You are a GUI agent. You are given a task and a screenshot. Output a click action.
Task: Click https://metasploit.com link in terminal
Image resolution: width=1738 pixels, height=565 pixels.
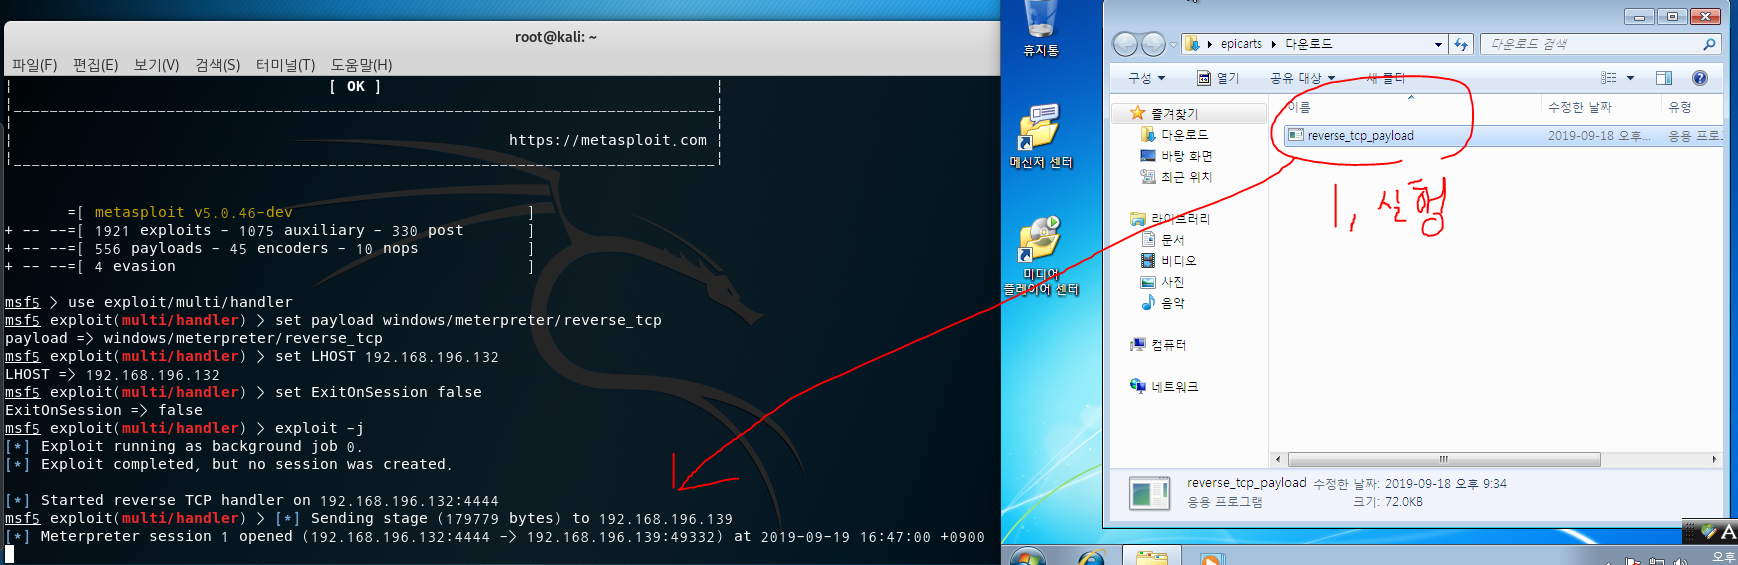(608, 140)
